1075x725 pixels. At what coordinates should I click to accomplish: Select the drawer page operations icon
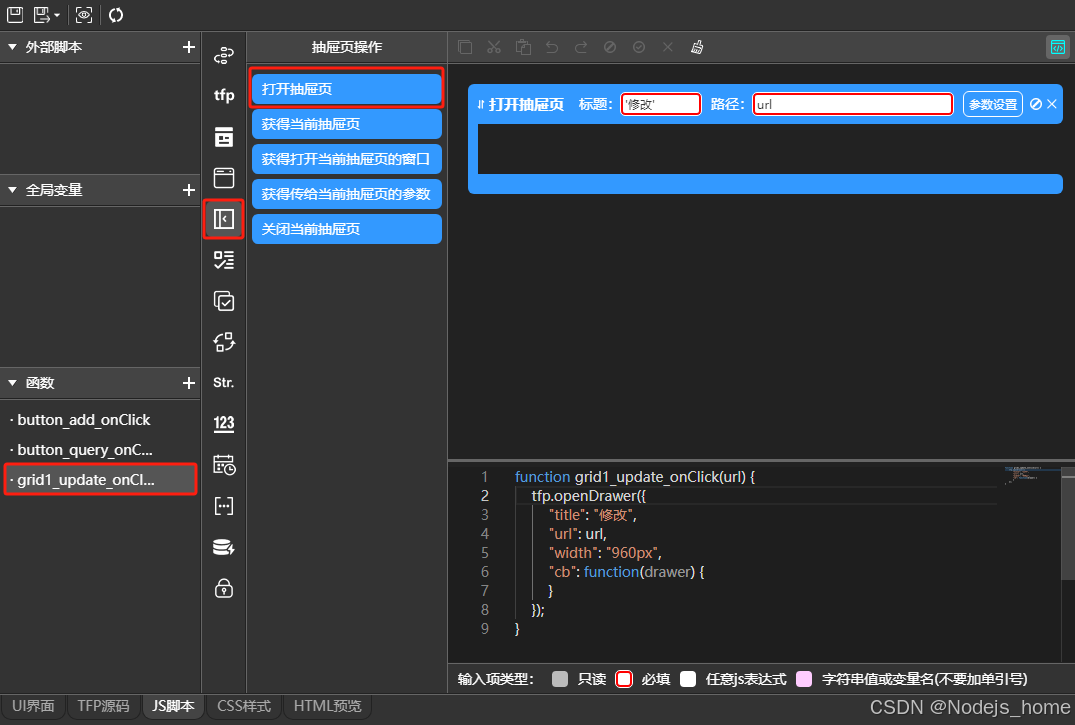224,219
